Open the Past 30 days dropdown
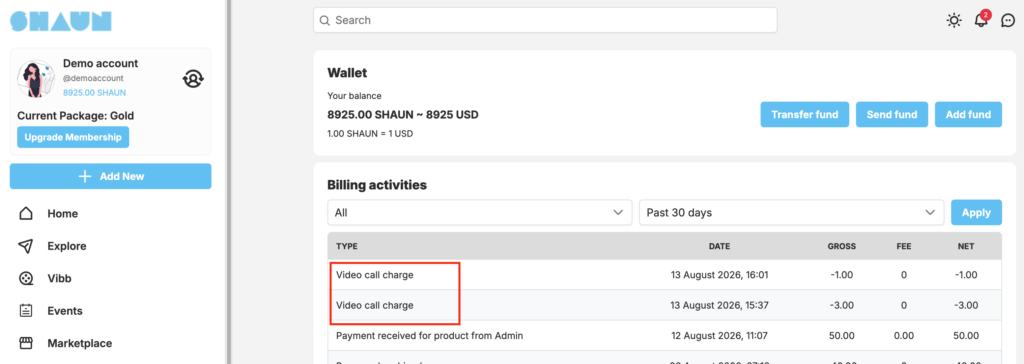 (792, 212)
